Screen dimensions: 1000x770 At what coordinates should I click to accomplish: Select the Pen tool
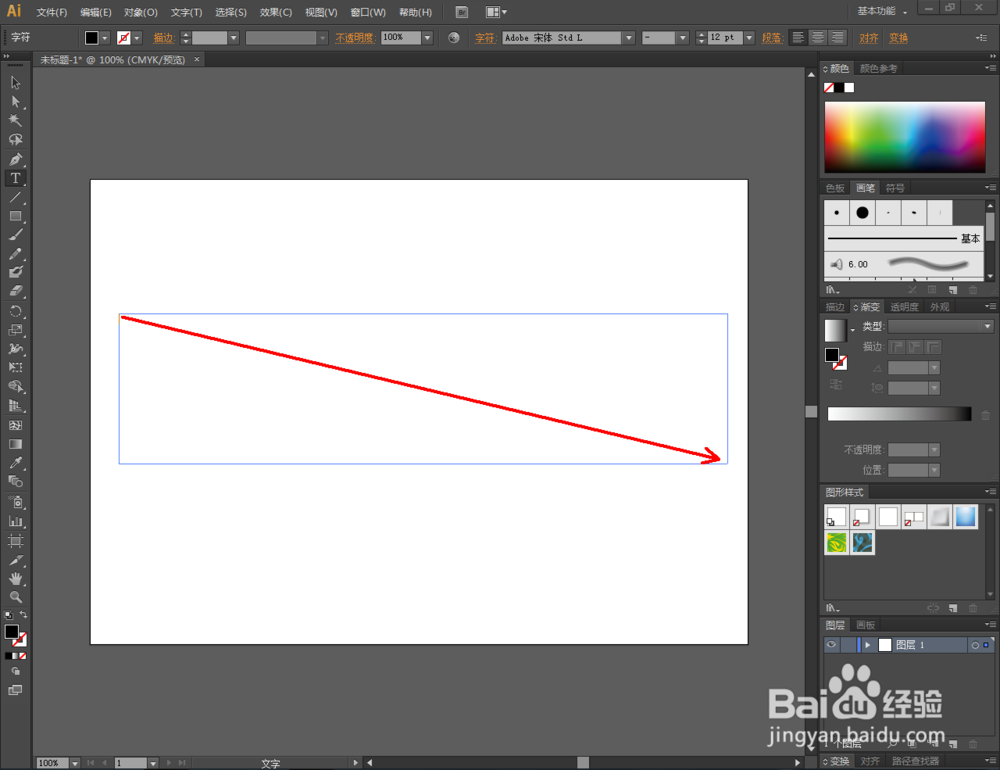(15, 159)
